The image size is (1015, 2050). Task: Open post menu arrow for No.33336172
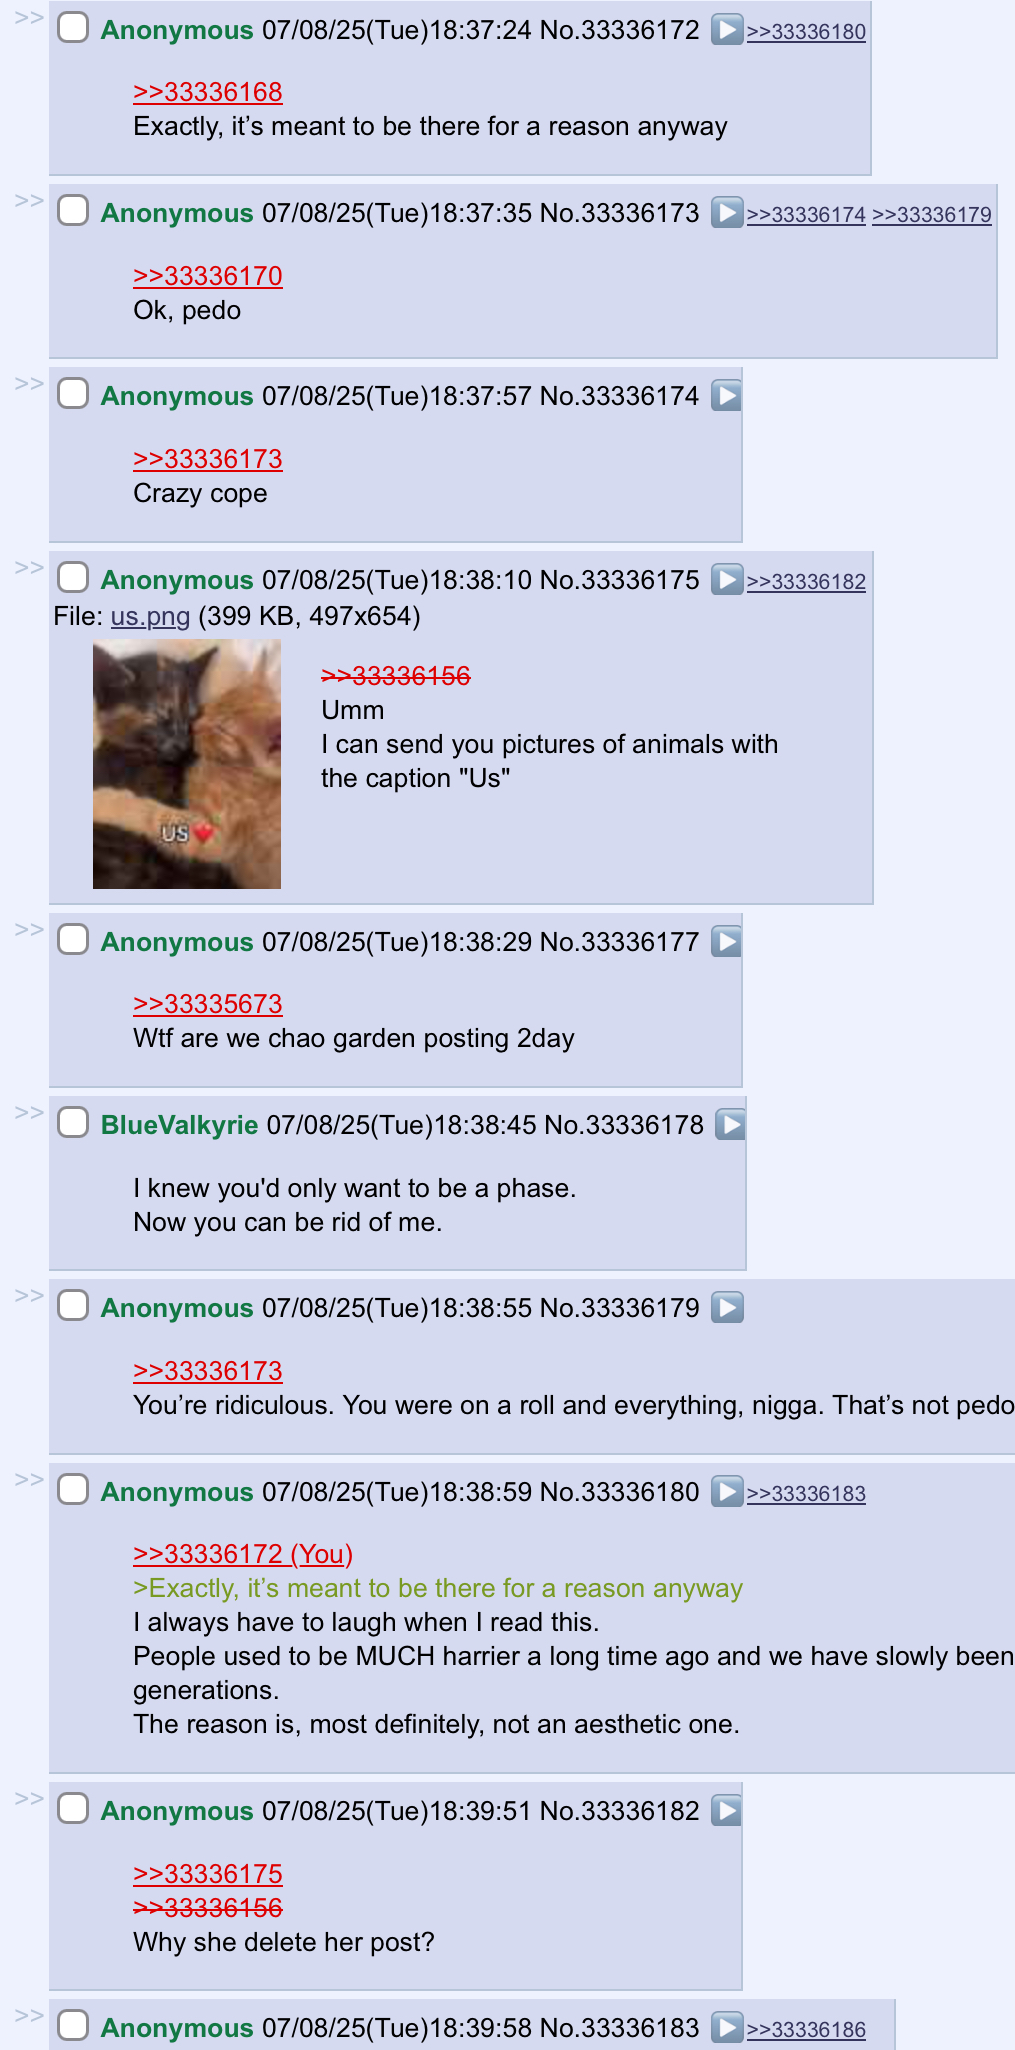[726, 30]
